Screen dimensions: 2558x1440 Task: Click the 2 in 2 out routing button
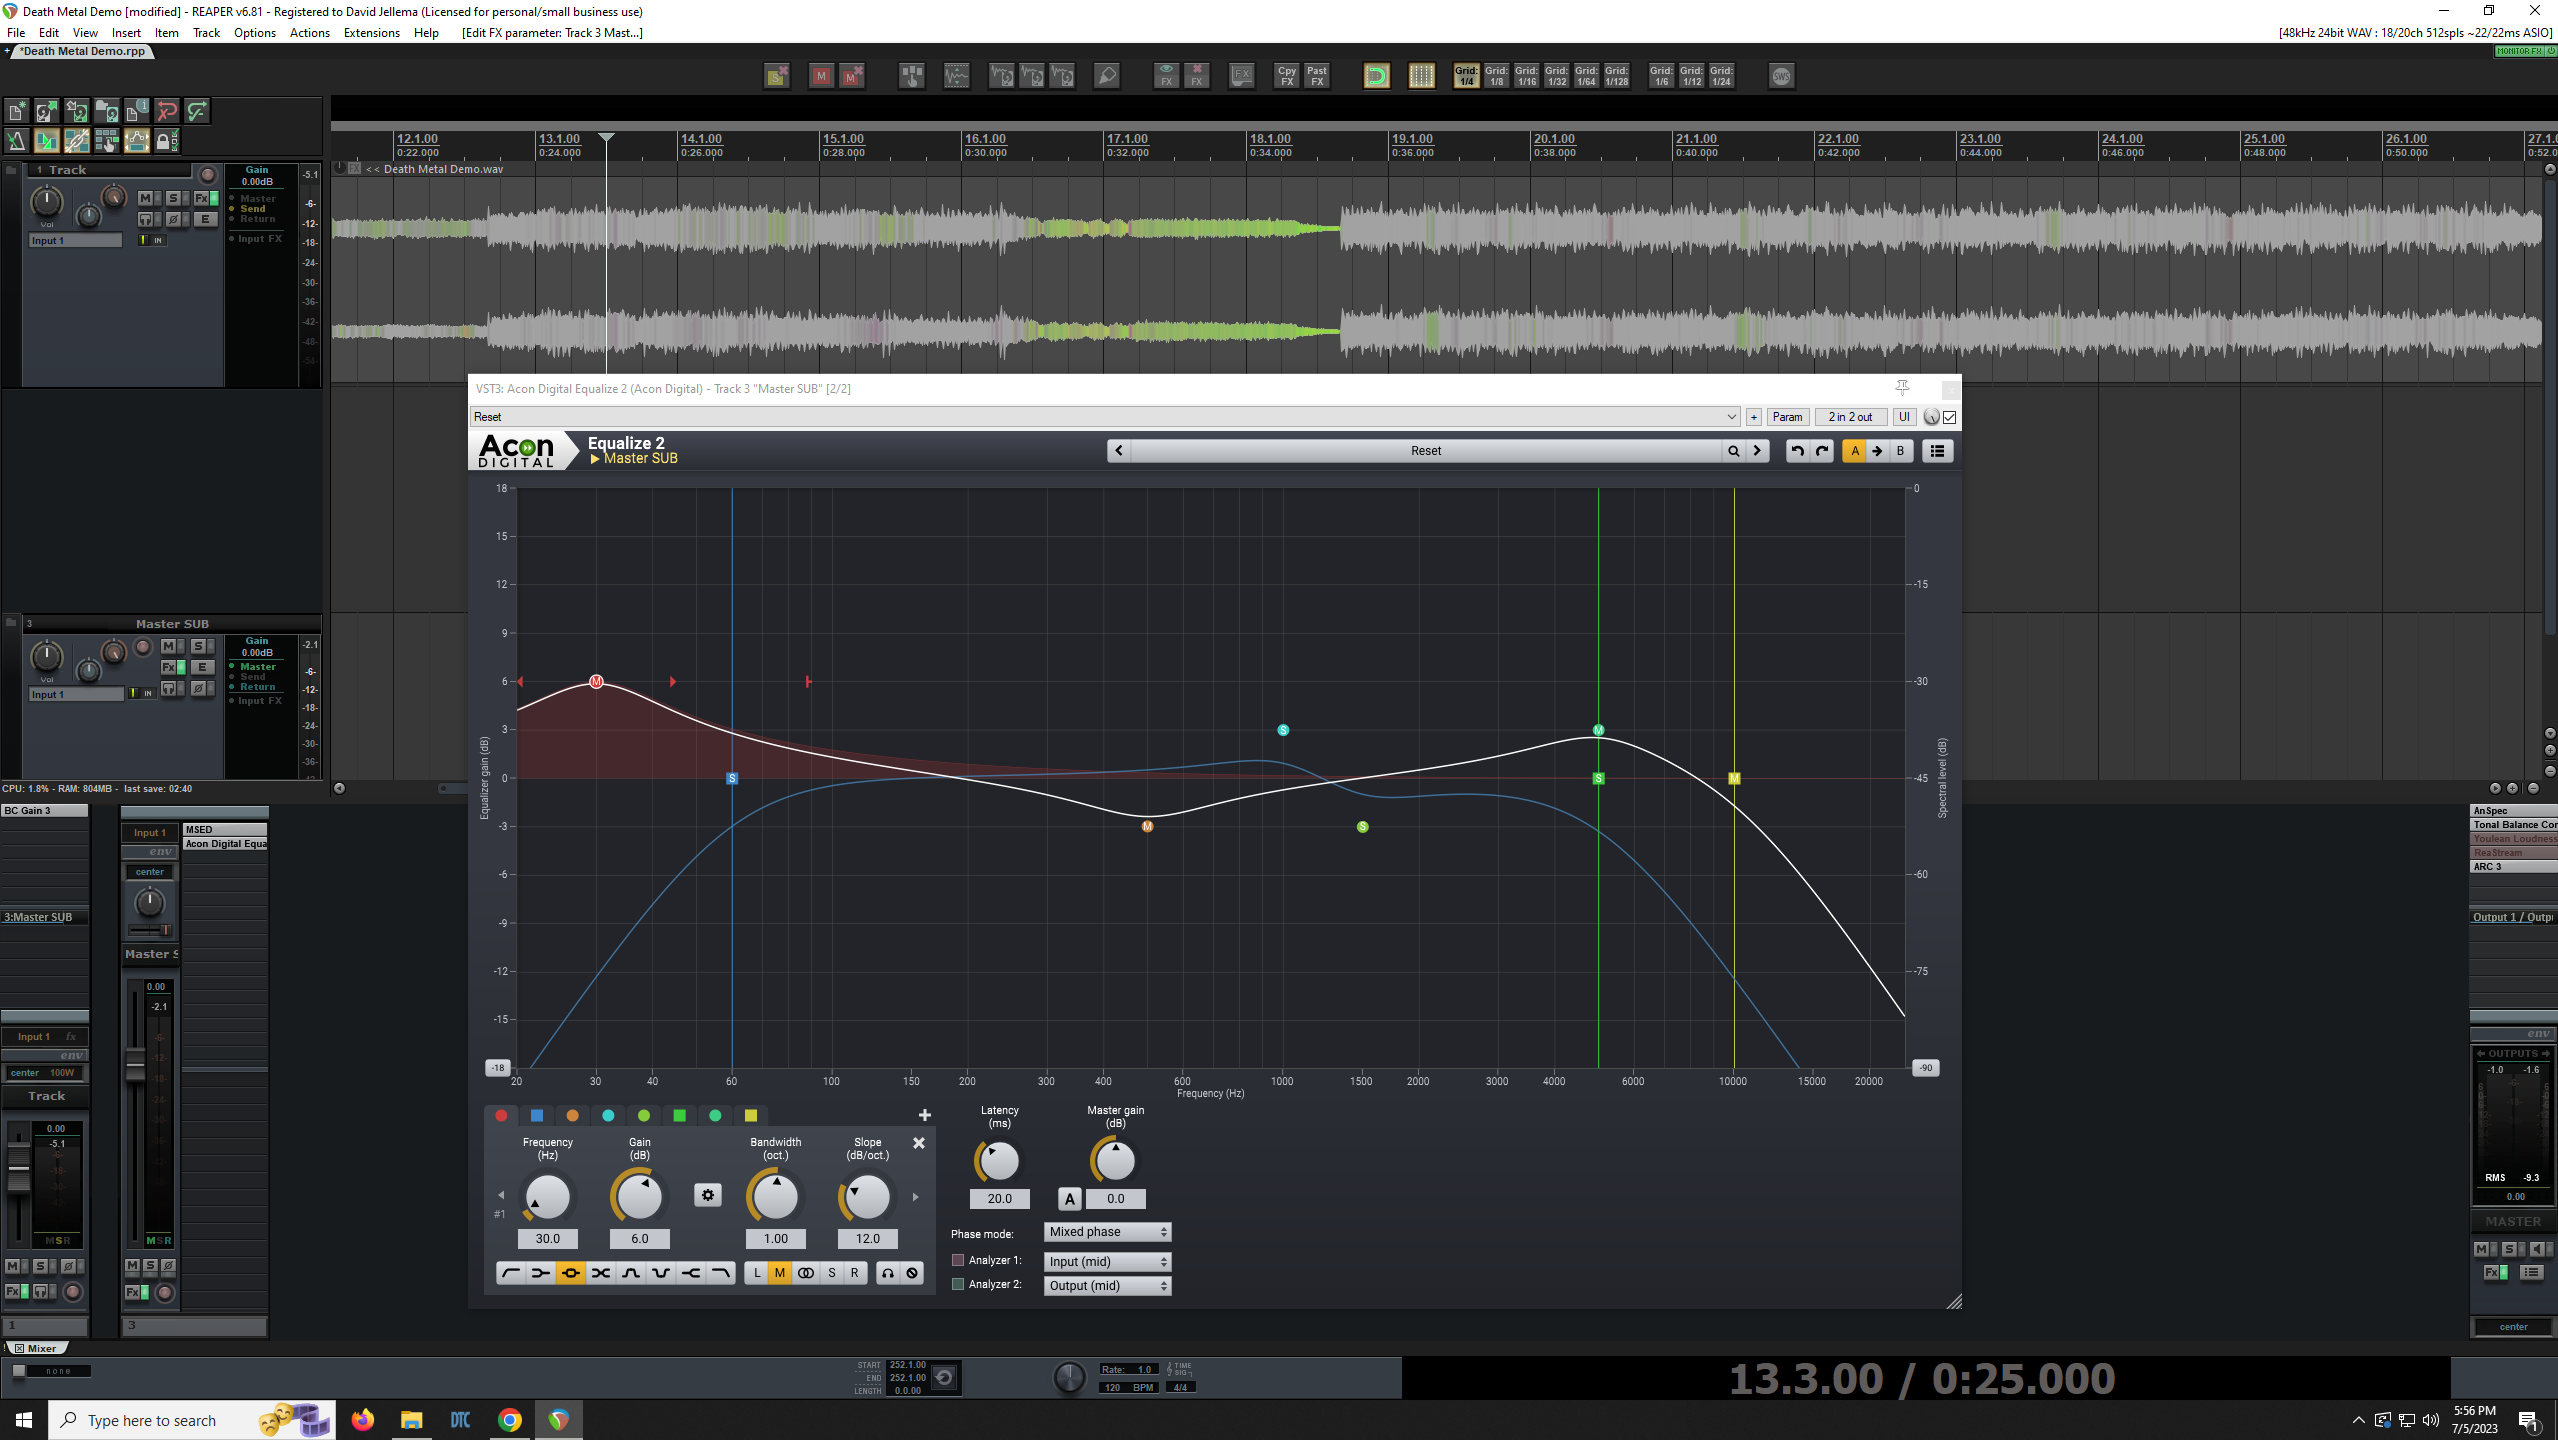pyautogui.click(x=1850, y=417)
